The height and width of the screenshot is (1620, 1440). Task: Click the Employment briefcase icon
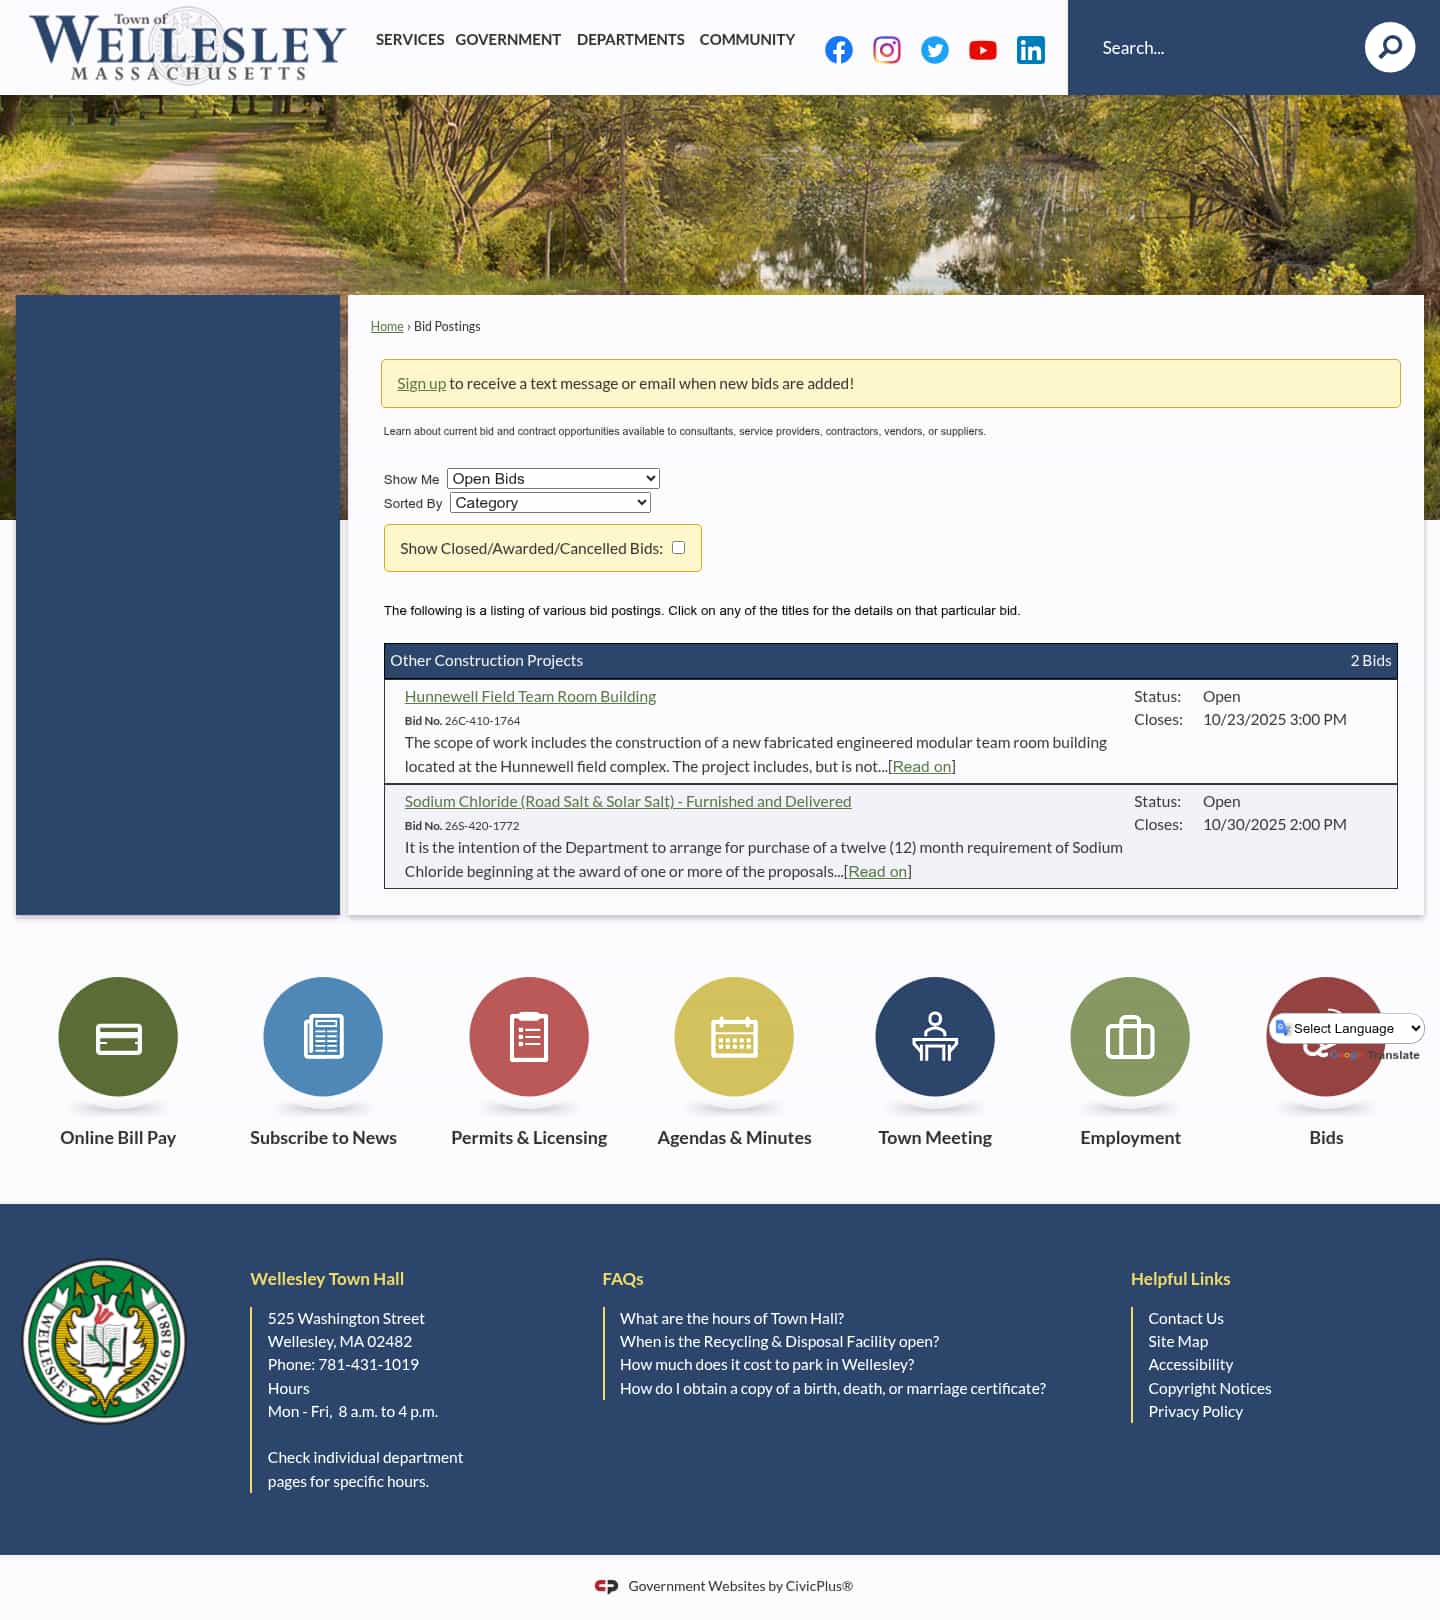tap(1130, 1037)
